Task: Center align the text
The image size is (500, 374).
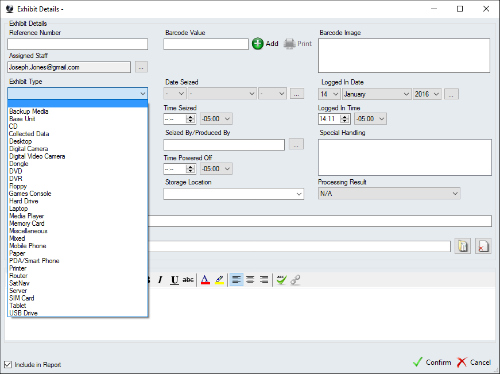Action: 250,280
